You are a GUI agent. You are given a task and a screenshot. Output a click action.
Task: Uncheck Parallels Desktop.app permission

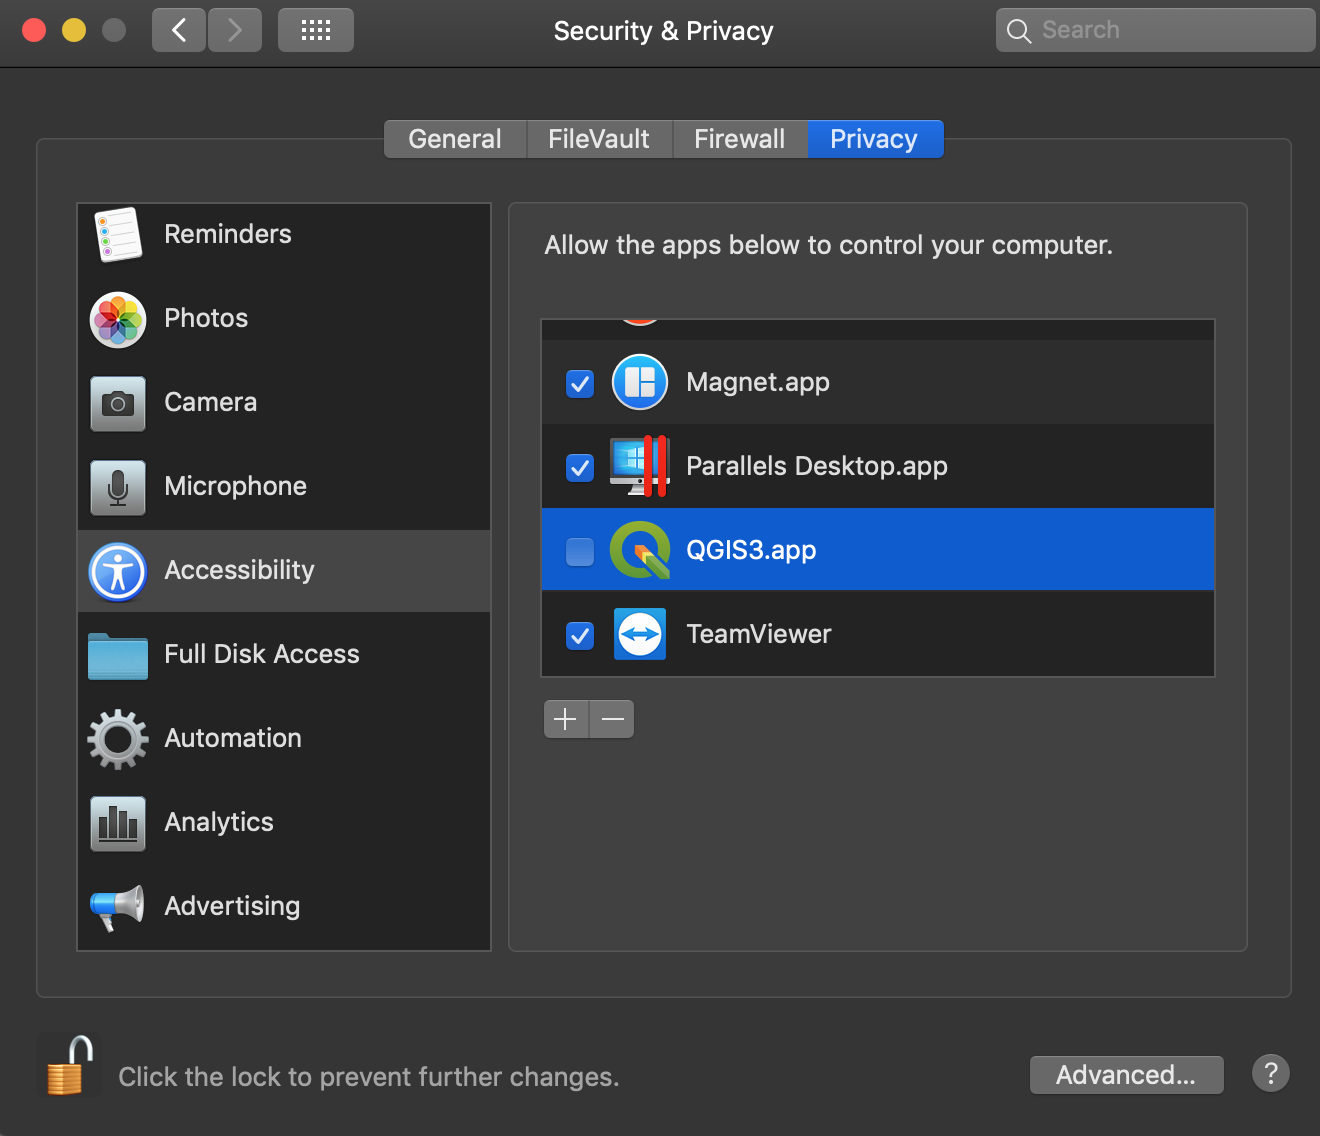click(578, 467)
